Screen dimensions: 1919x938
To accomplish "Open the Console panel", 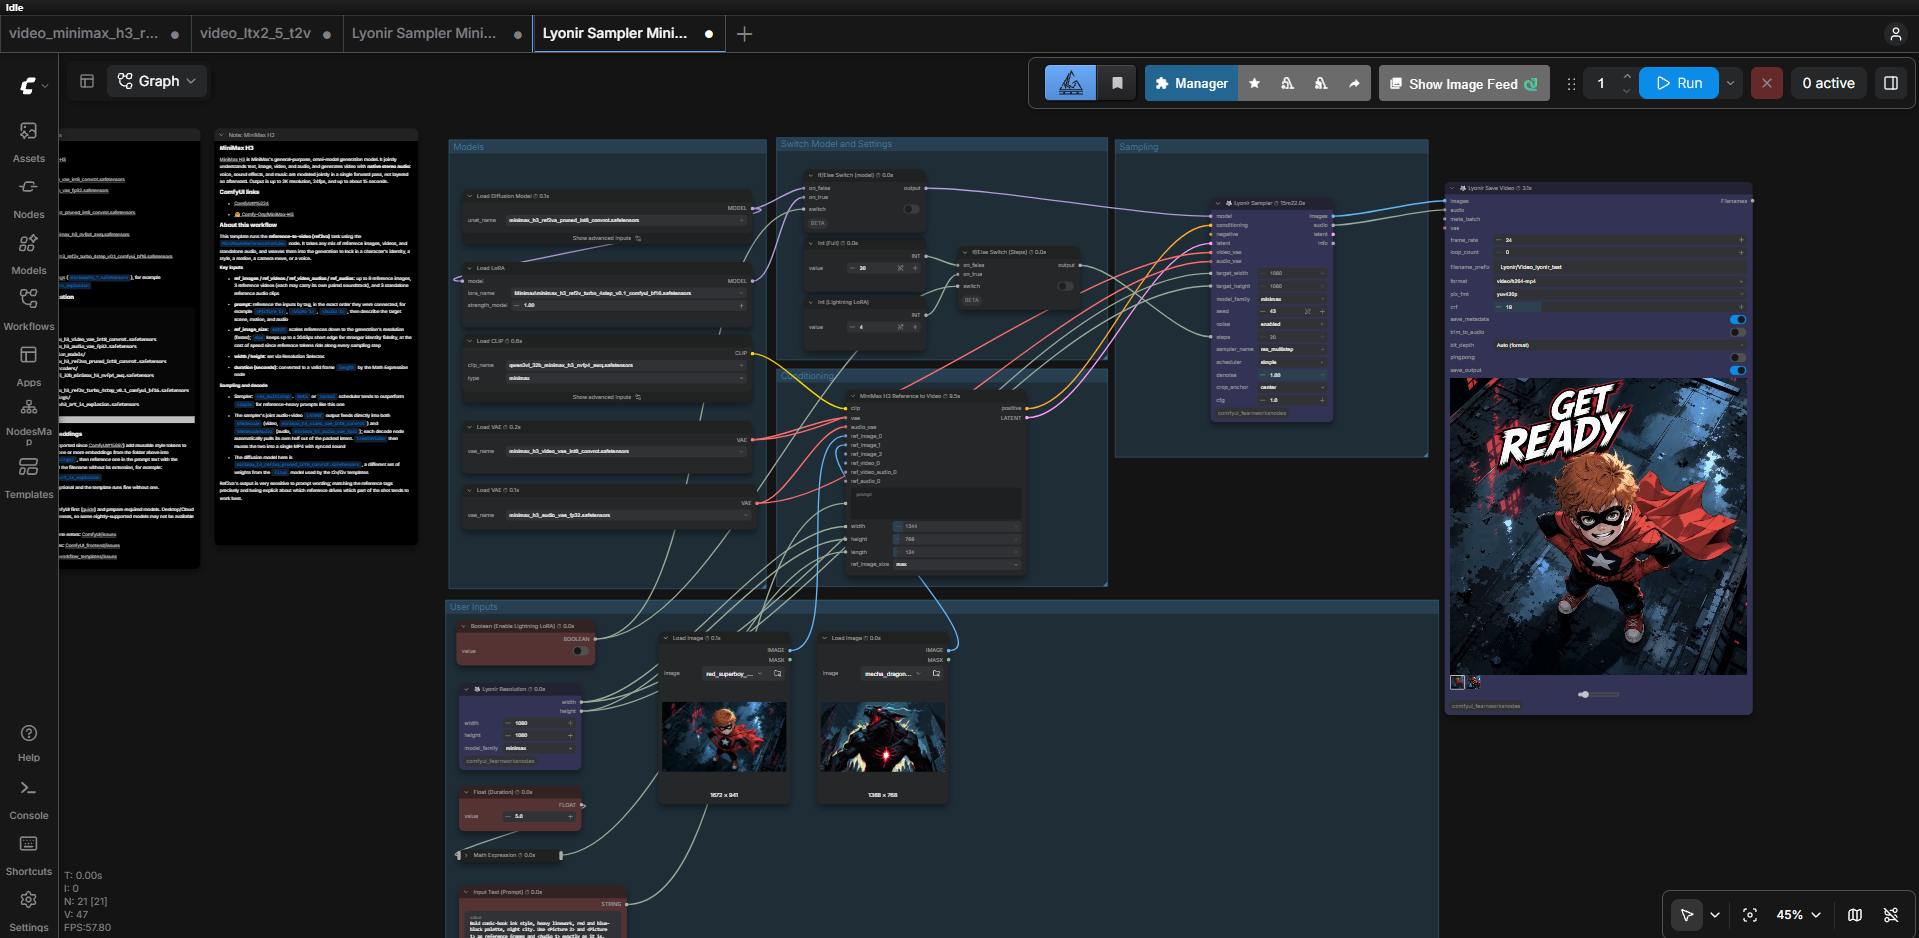I will click(x=28, y=800).
